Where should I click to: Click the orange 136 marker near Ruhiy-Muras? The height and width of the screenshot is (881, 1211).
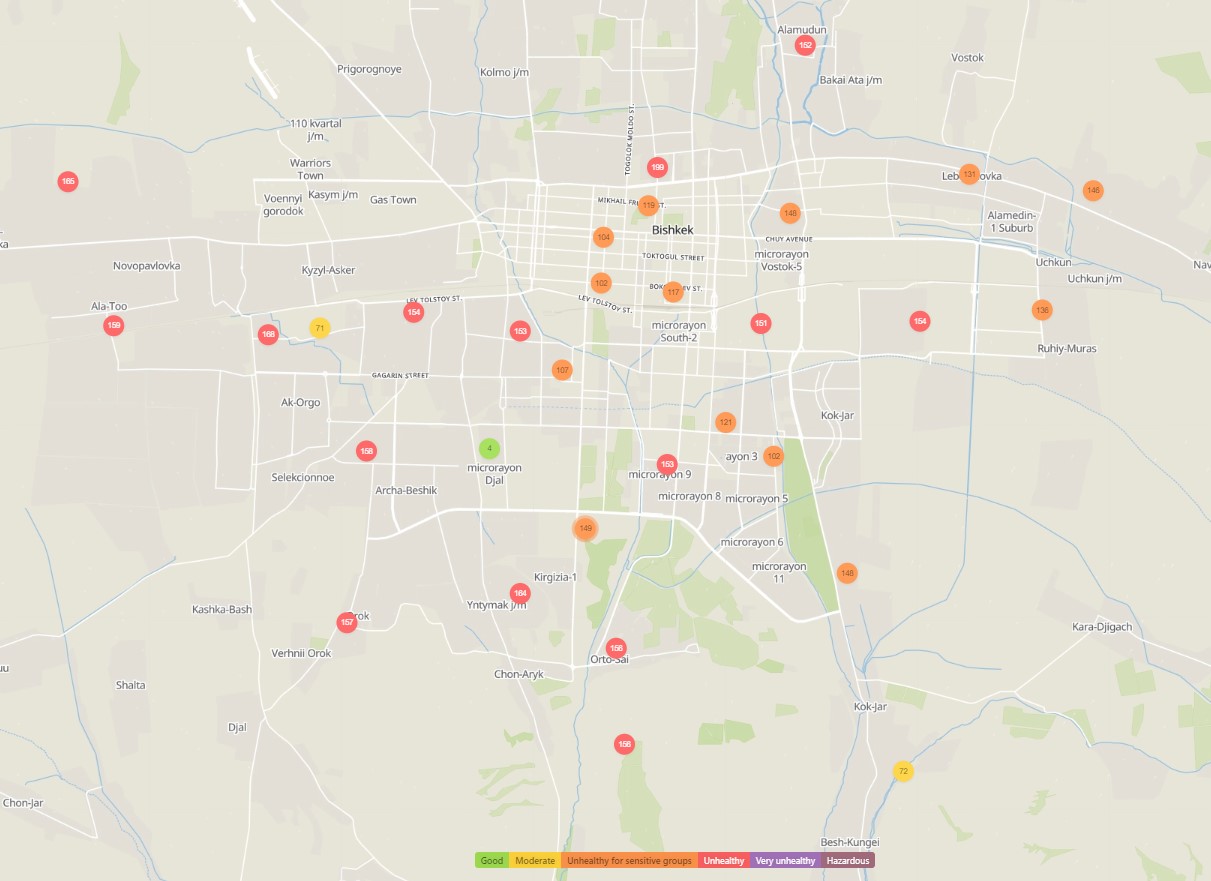point(1042,310)
